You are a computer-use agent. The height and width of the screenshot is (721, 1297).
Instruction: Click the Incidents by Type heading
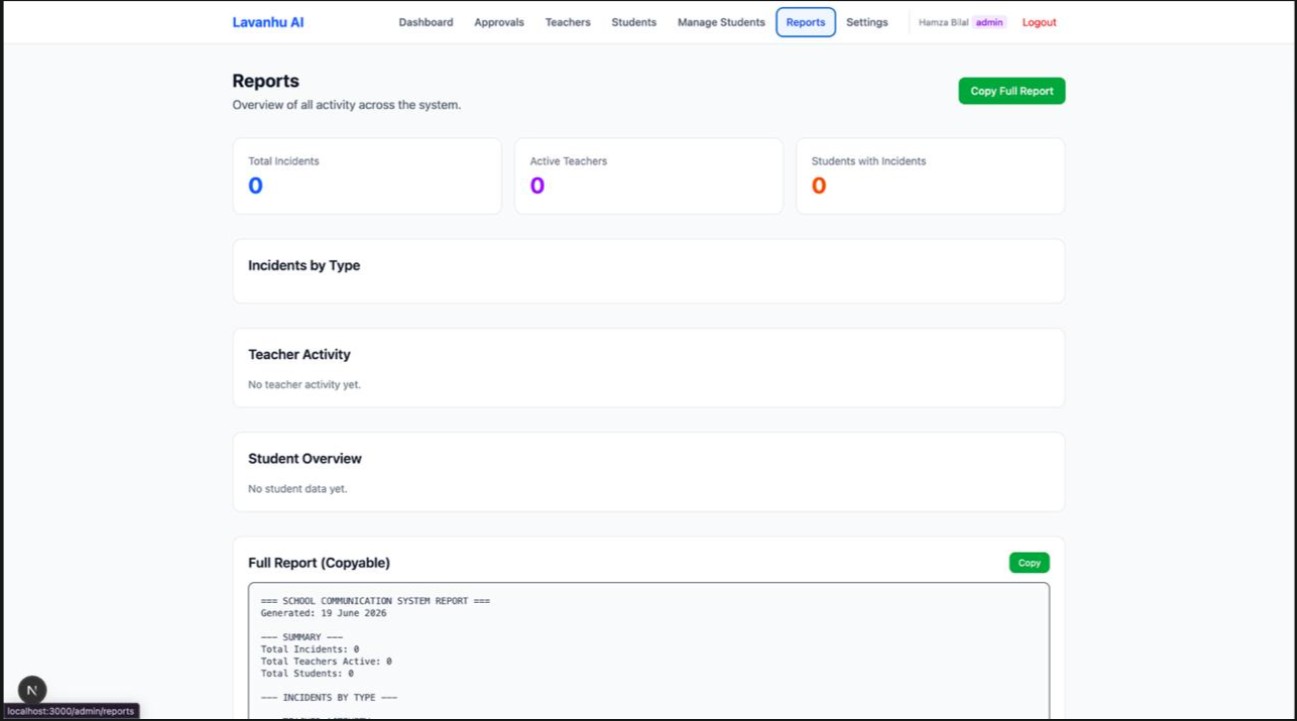tap(304, 265)
